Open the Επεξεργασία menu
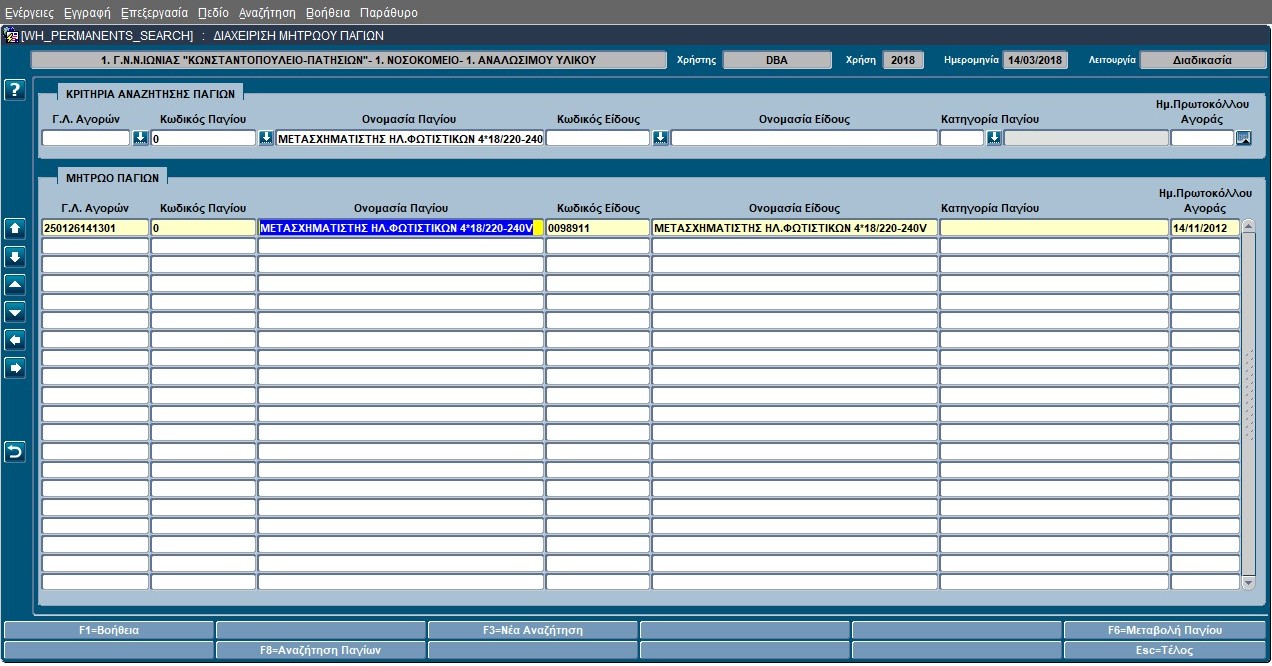Viewport: 1272px width, 666px height. pos(154,13)
